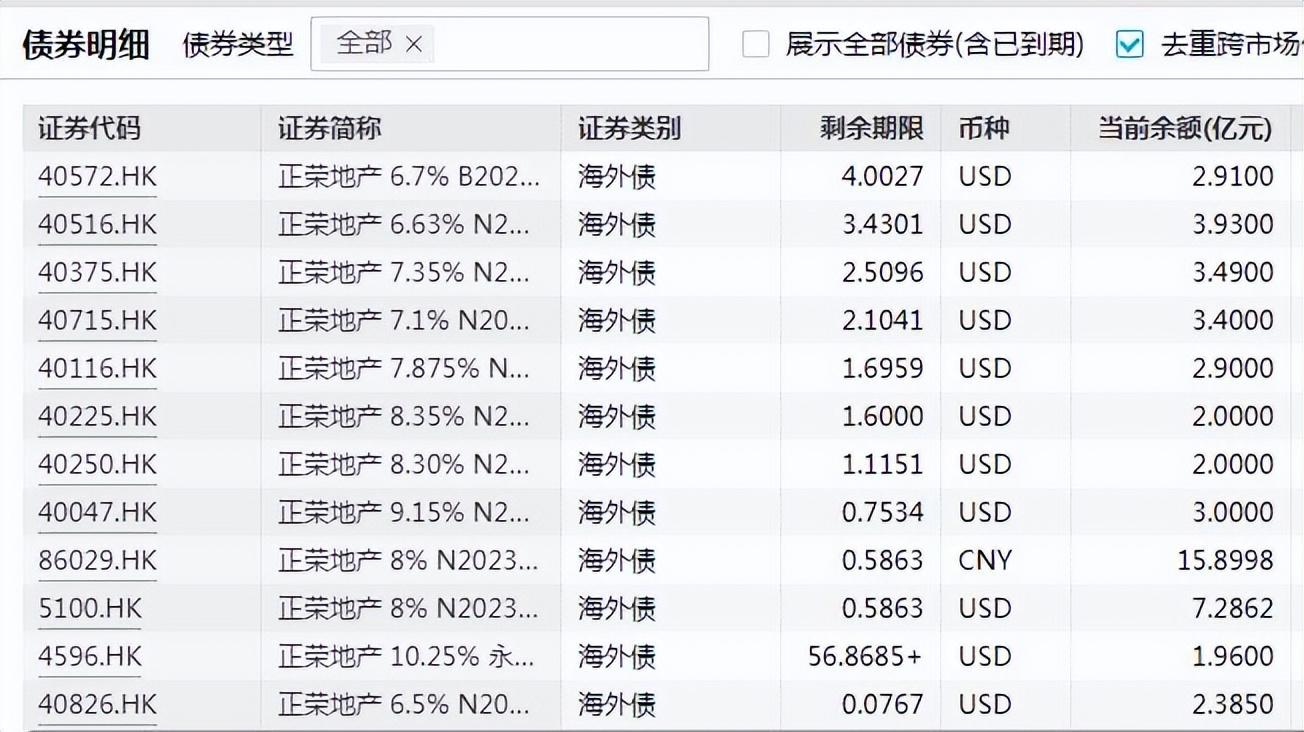Viewport: 1304px width, 732px height.
Task: Click balance value 3.9300
Action: pos(1233,225)
